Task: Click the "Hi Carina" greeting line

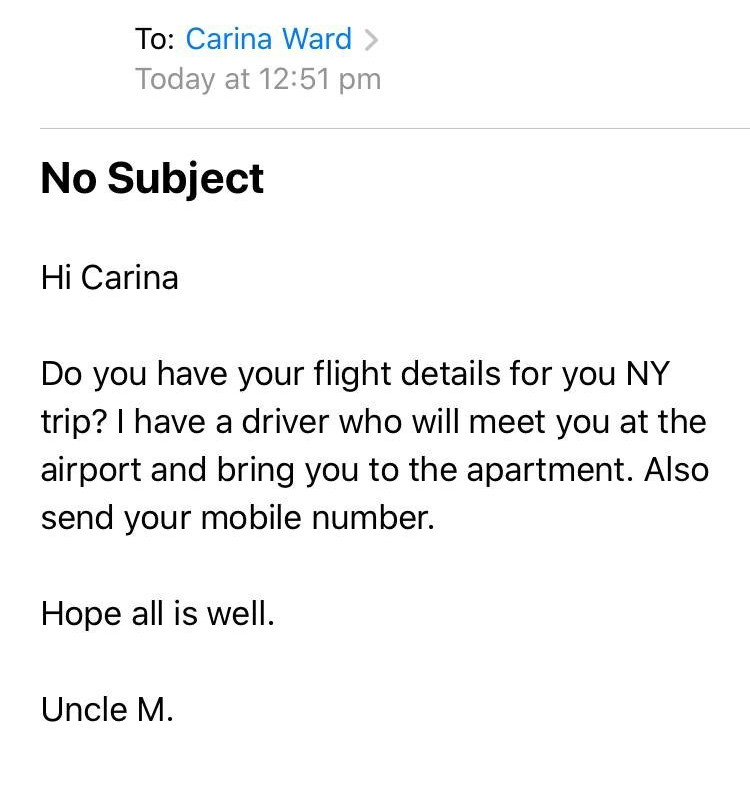Action: click(x=110, y=278)
